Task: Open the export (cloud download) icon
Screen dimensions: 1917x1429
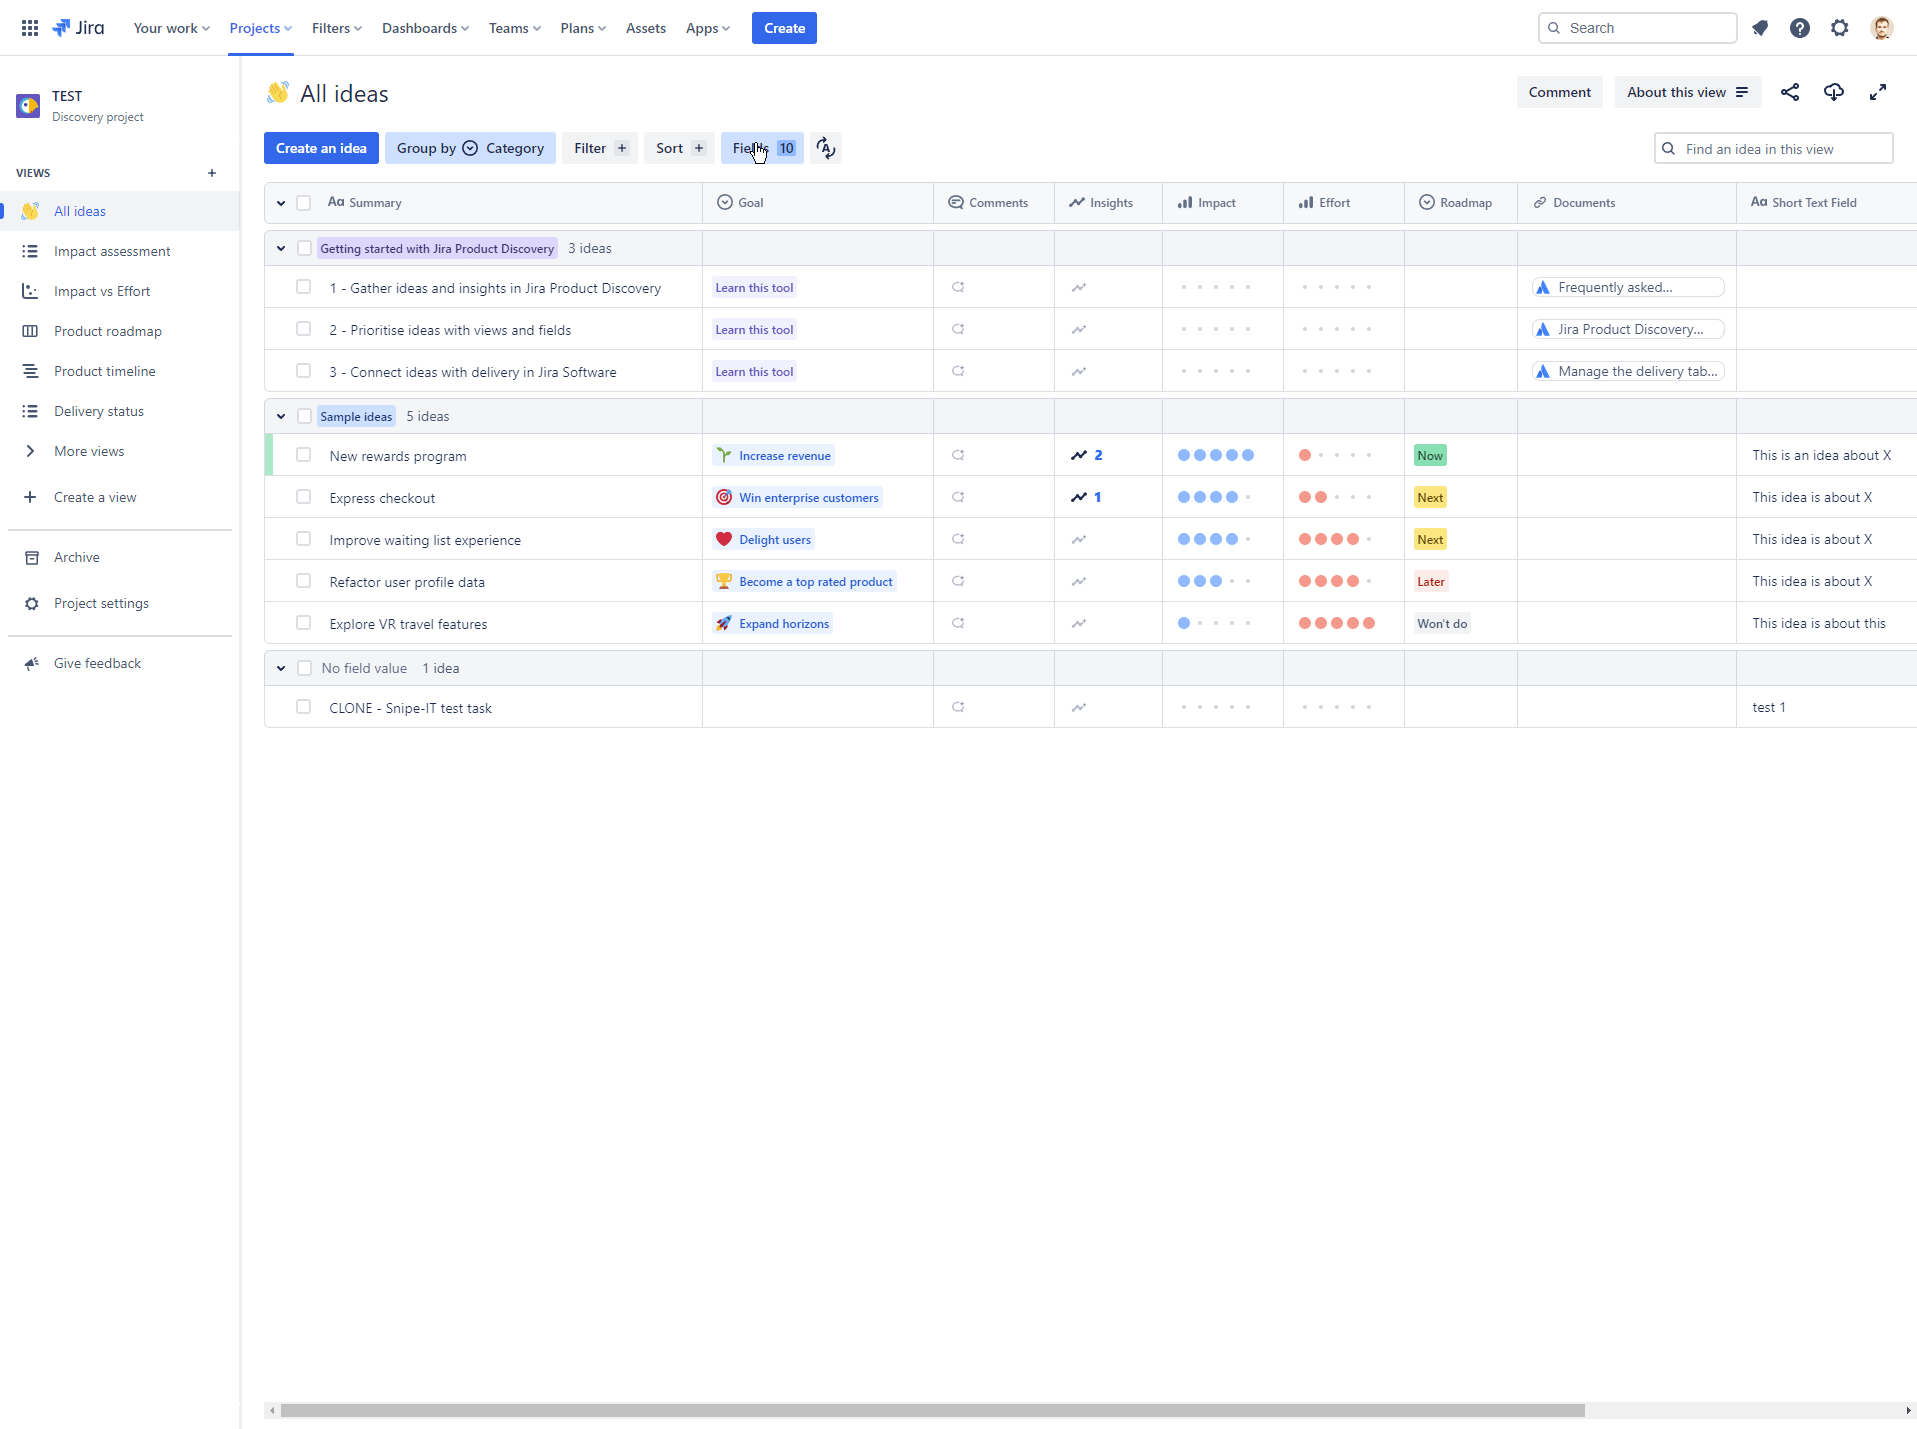Action: 1834,92
